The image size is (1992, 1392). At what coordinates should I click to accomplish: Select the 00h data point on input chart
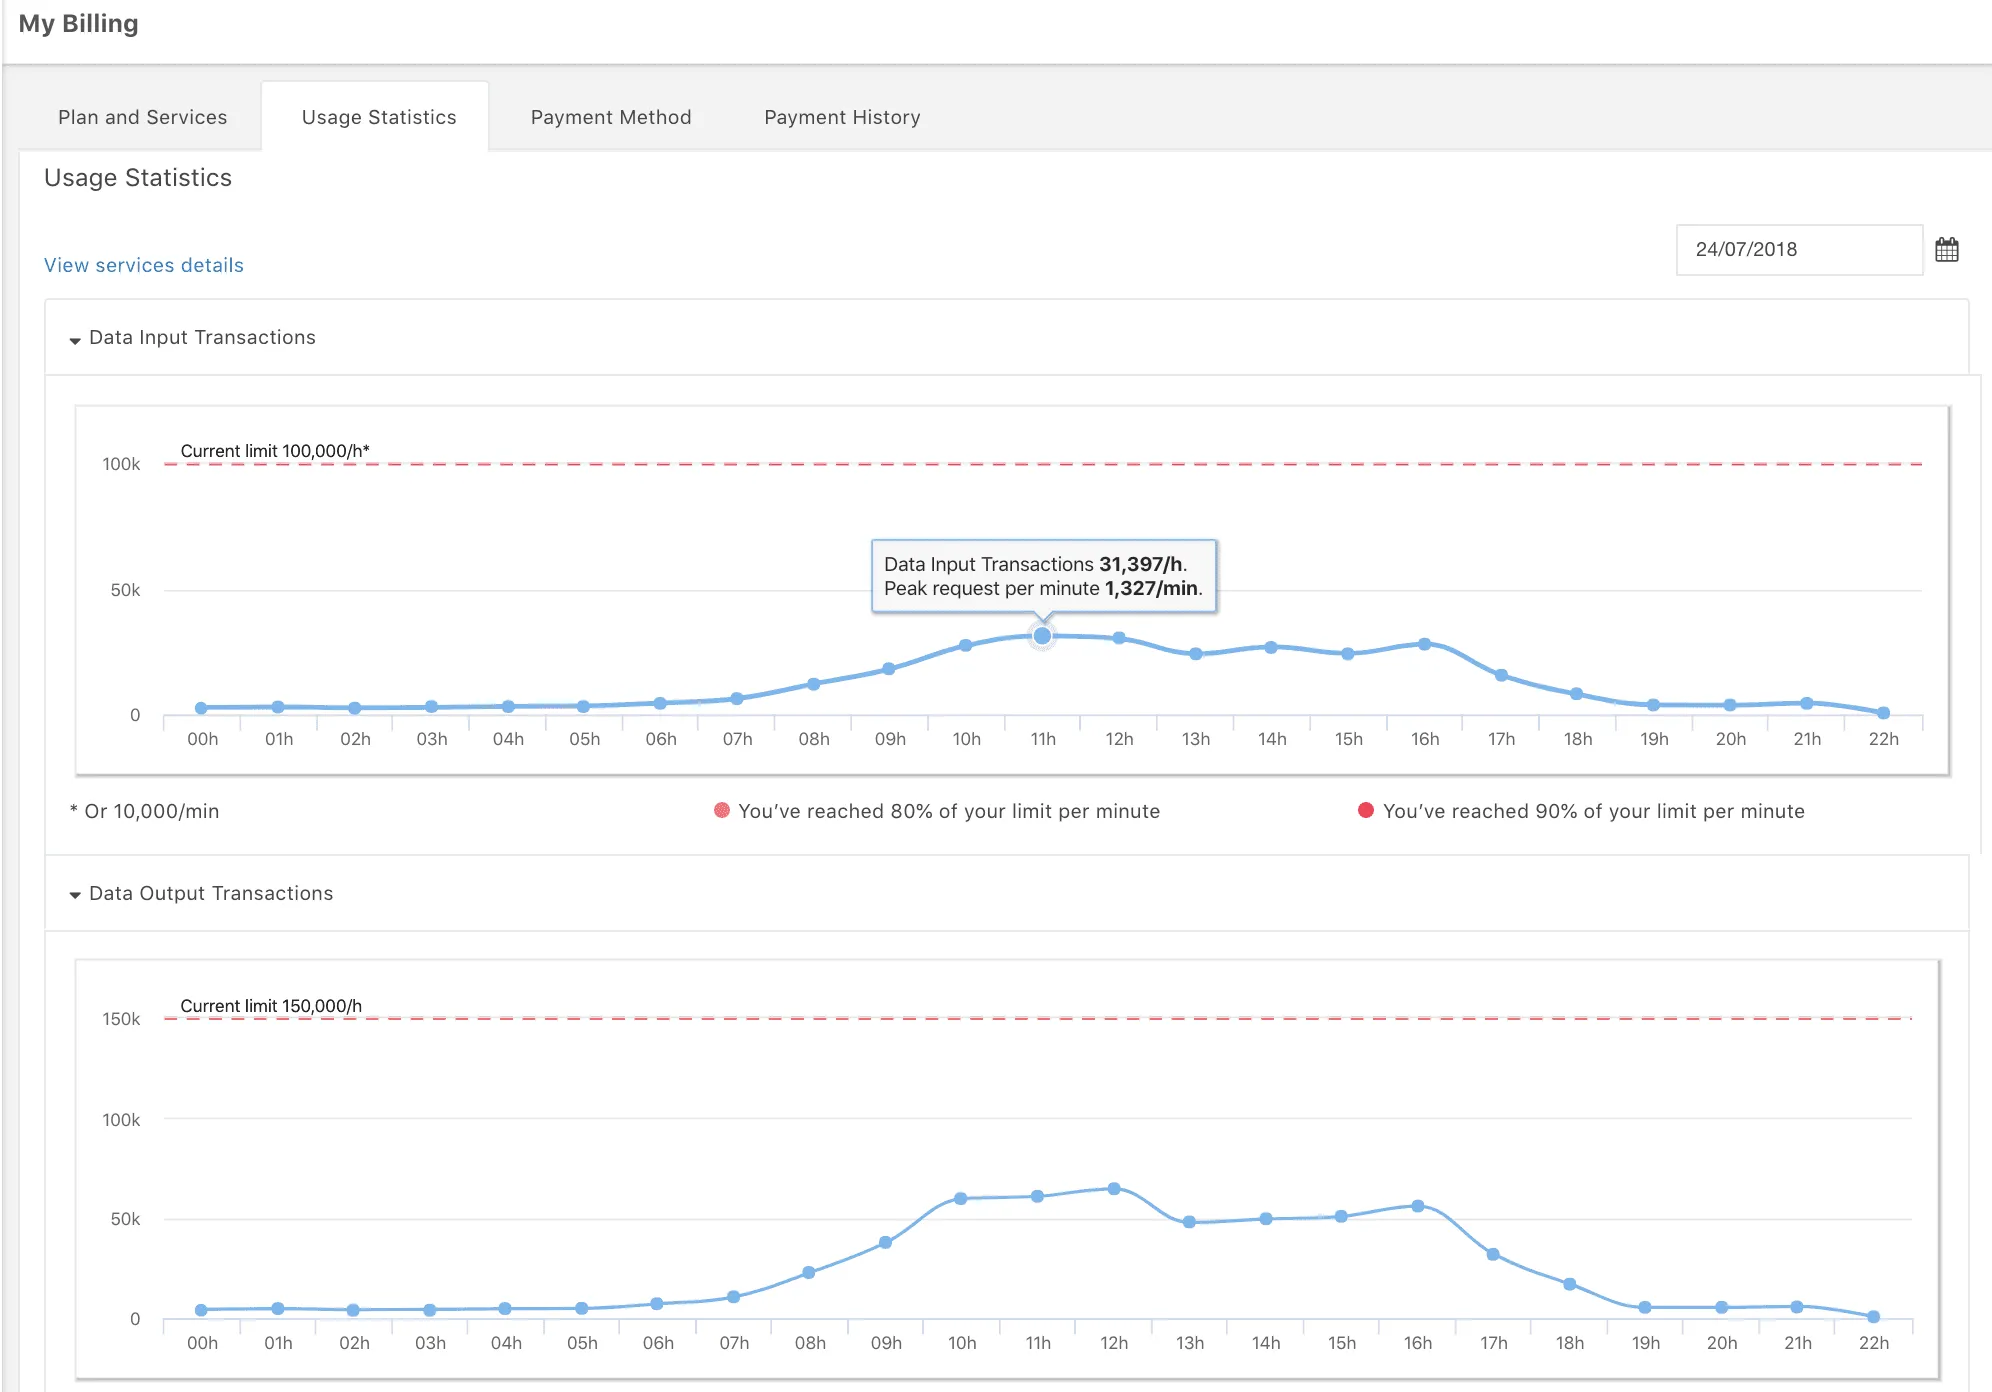tap(202, 706)
